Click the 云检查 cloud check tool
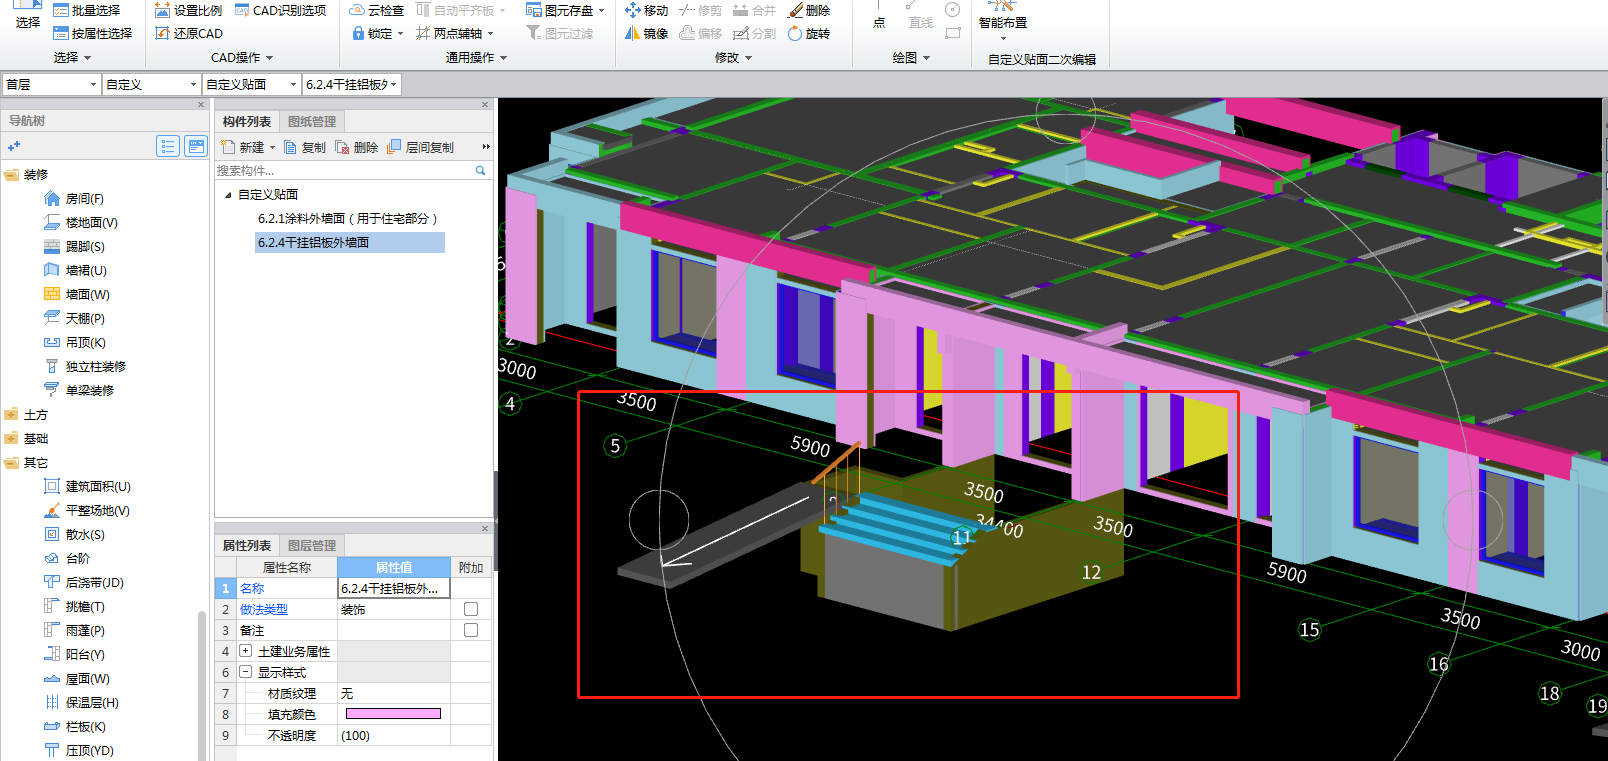This screenshot has height=761, width=1608. pos(376,10)
